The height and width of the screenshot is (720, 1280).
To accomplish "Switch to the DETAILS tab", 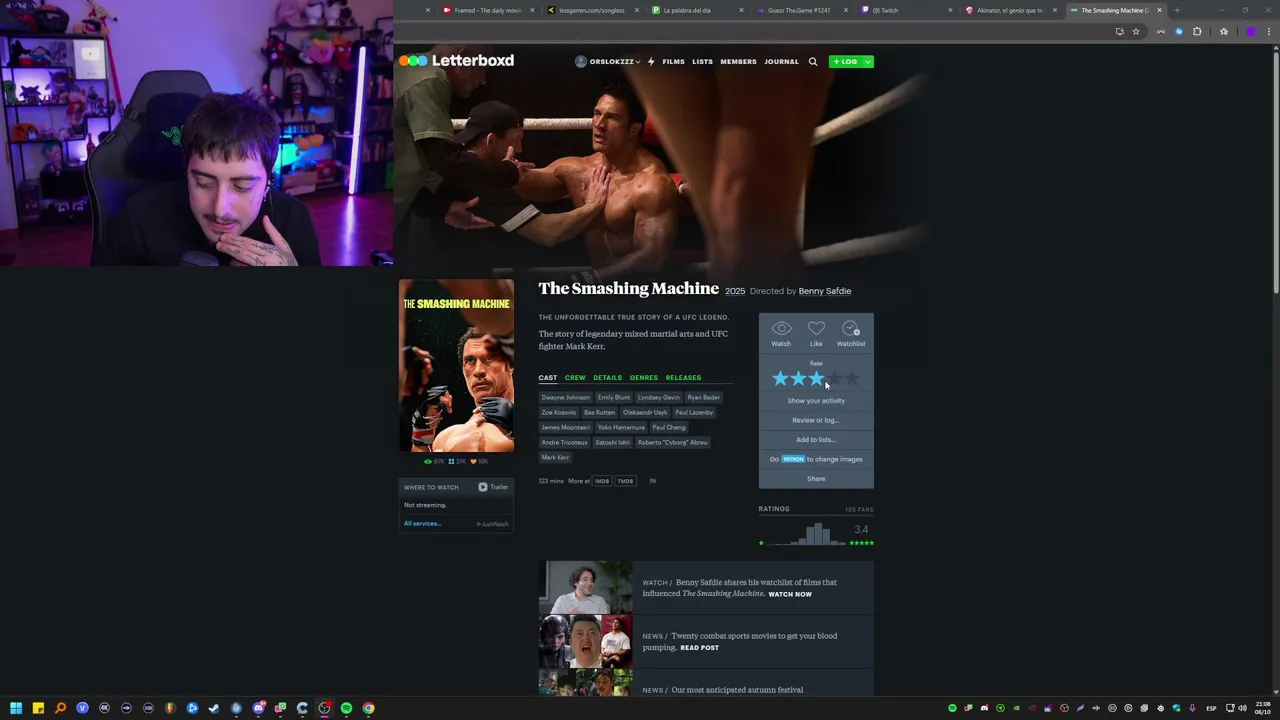I will 607,378.
